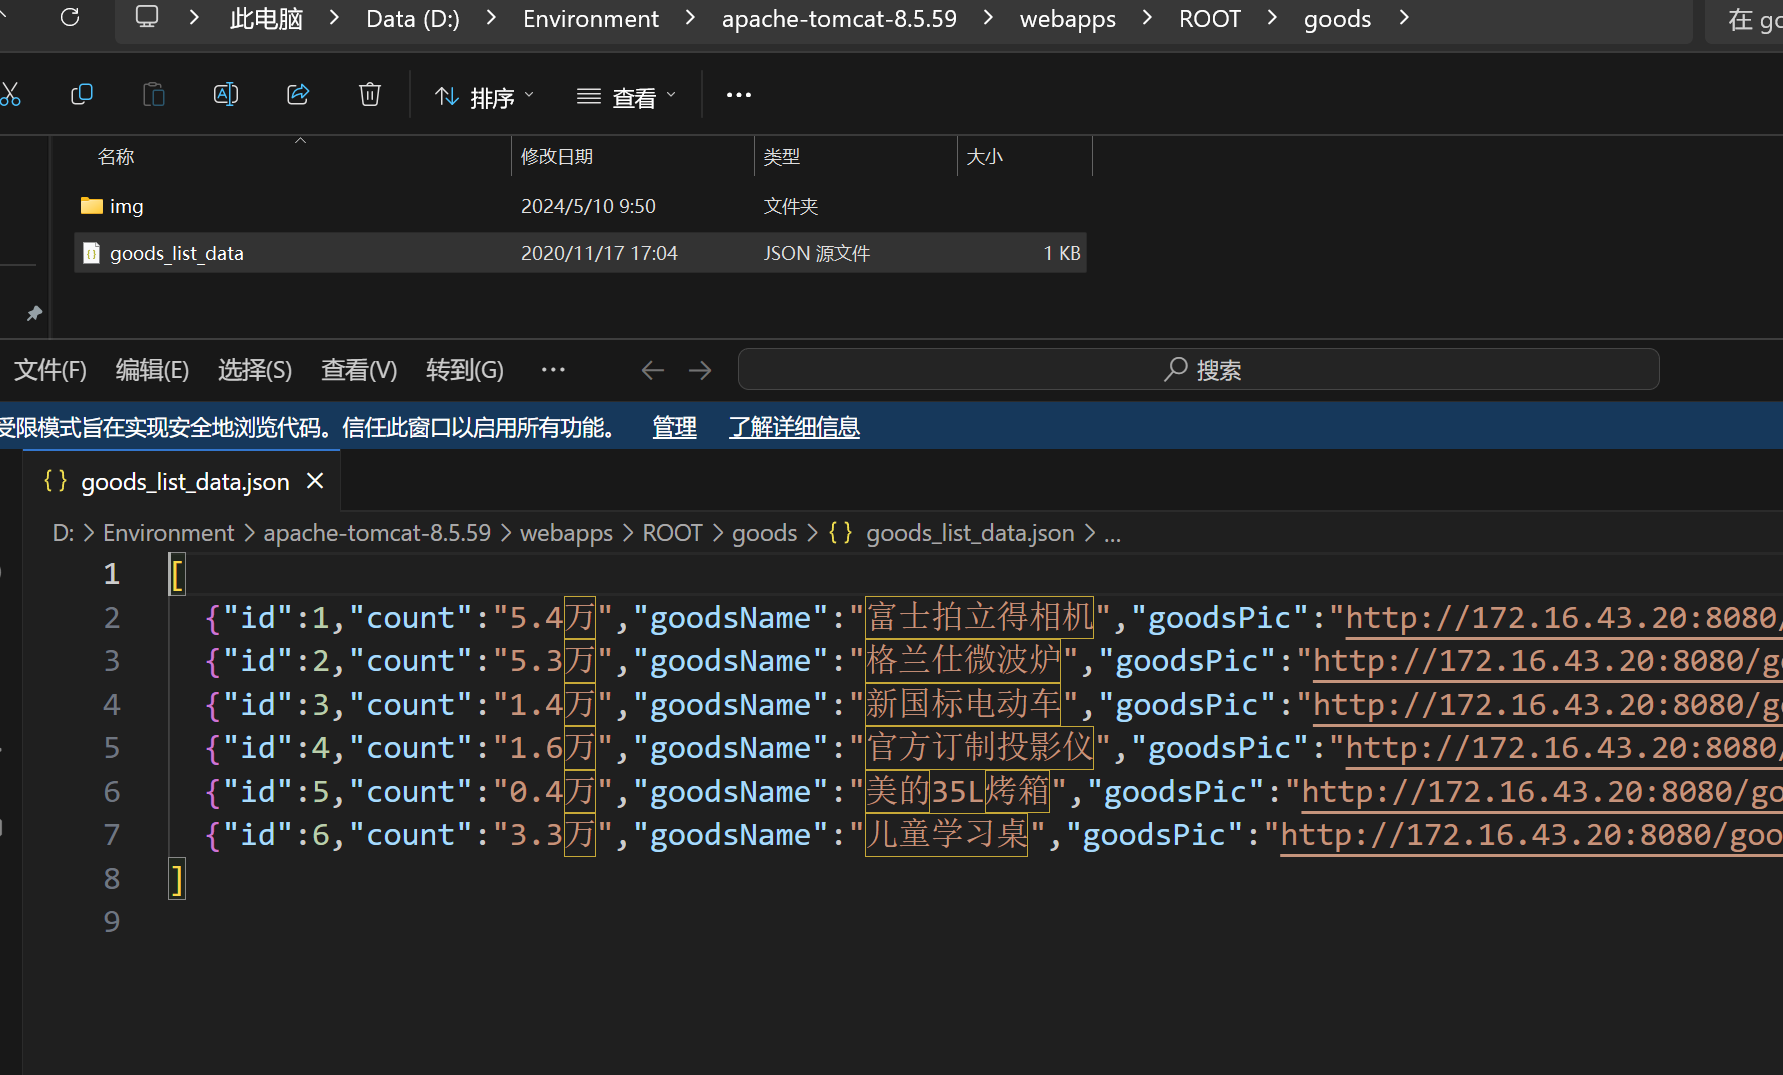Expand chevron after Data (D:)
Screen dimensions: 1783x1075
pyautogui.click(x=491, y=18)
